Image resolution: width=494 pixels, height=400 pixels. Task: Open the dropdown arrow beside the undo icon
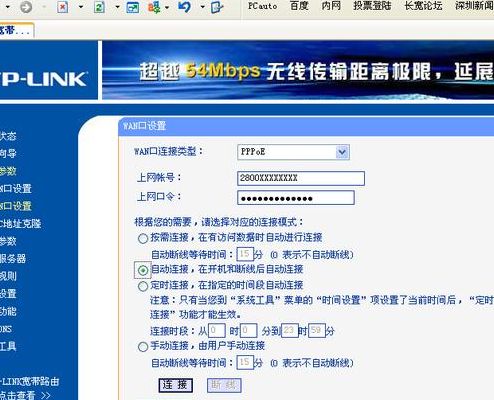202,7
